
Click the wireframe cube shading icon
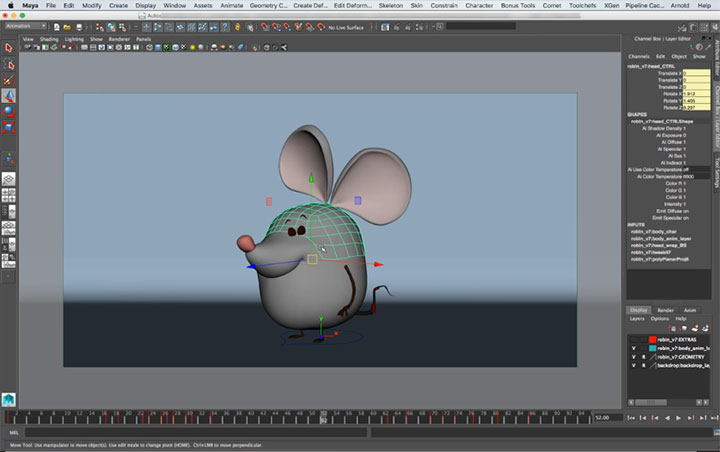coord(149,47)
